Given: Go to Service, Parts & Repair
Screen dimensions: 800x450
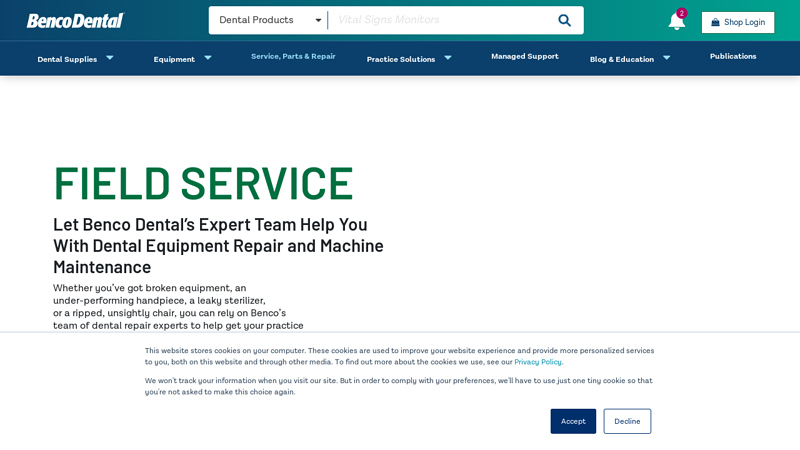Looking at the screenshot, I should point(293,56).
